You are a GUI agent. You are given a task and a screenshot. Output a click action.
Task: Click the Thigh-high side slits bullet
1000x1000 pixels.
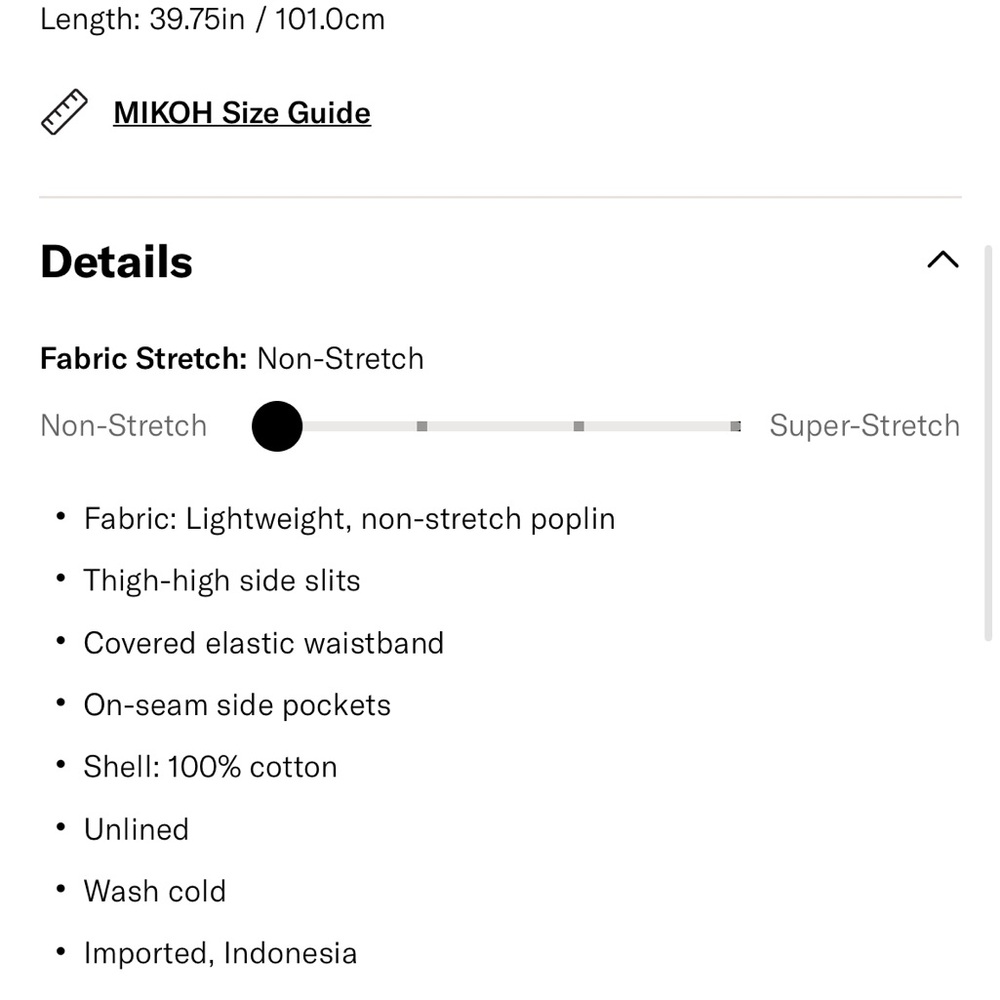pyautogui.click(x=222, y=580)
